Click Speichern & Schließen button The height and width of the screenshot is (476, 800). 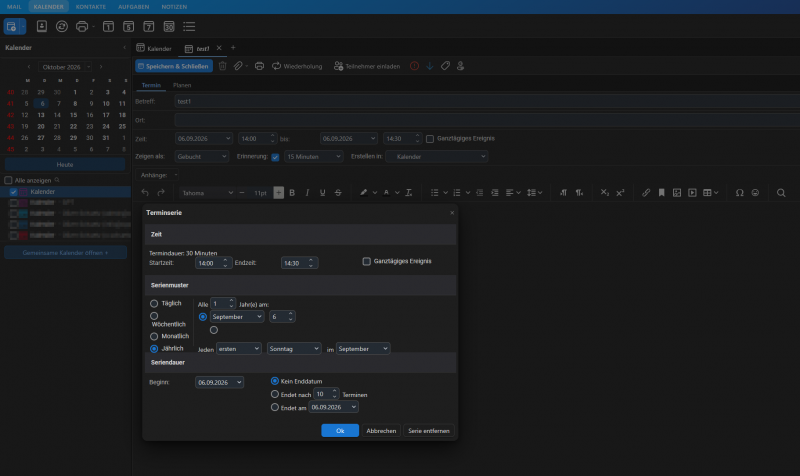coord(173,66)
